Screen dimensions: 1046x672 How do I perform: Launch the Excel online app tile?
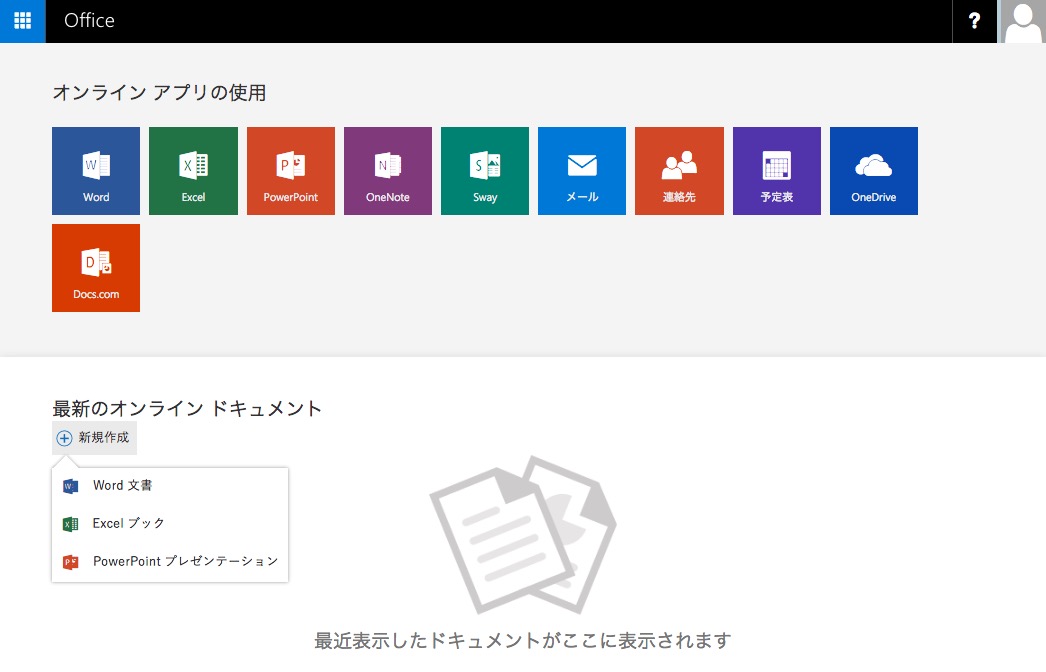pyautogui.click(x=193, y=171)
